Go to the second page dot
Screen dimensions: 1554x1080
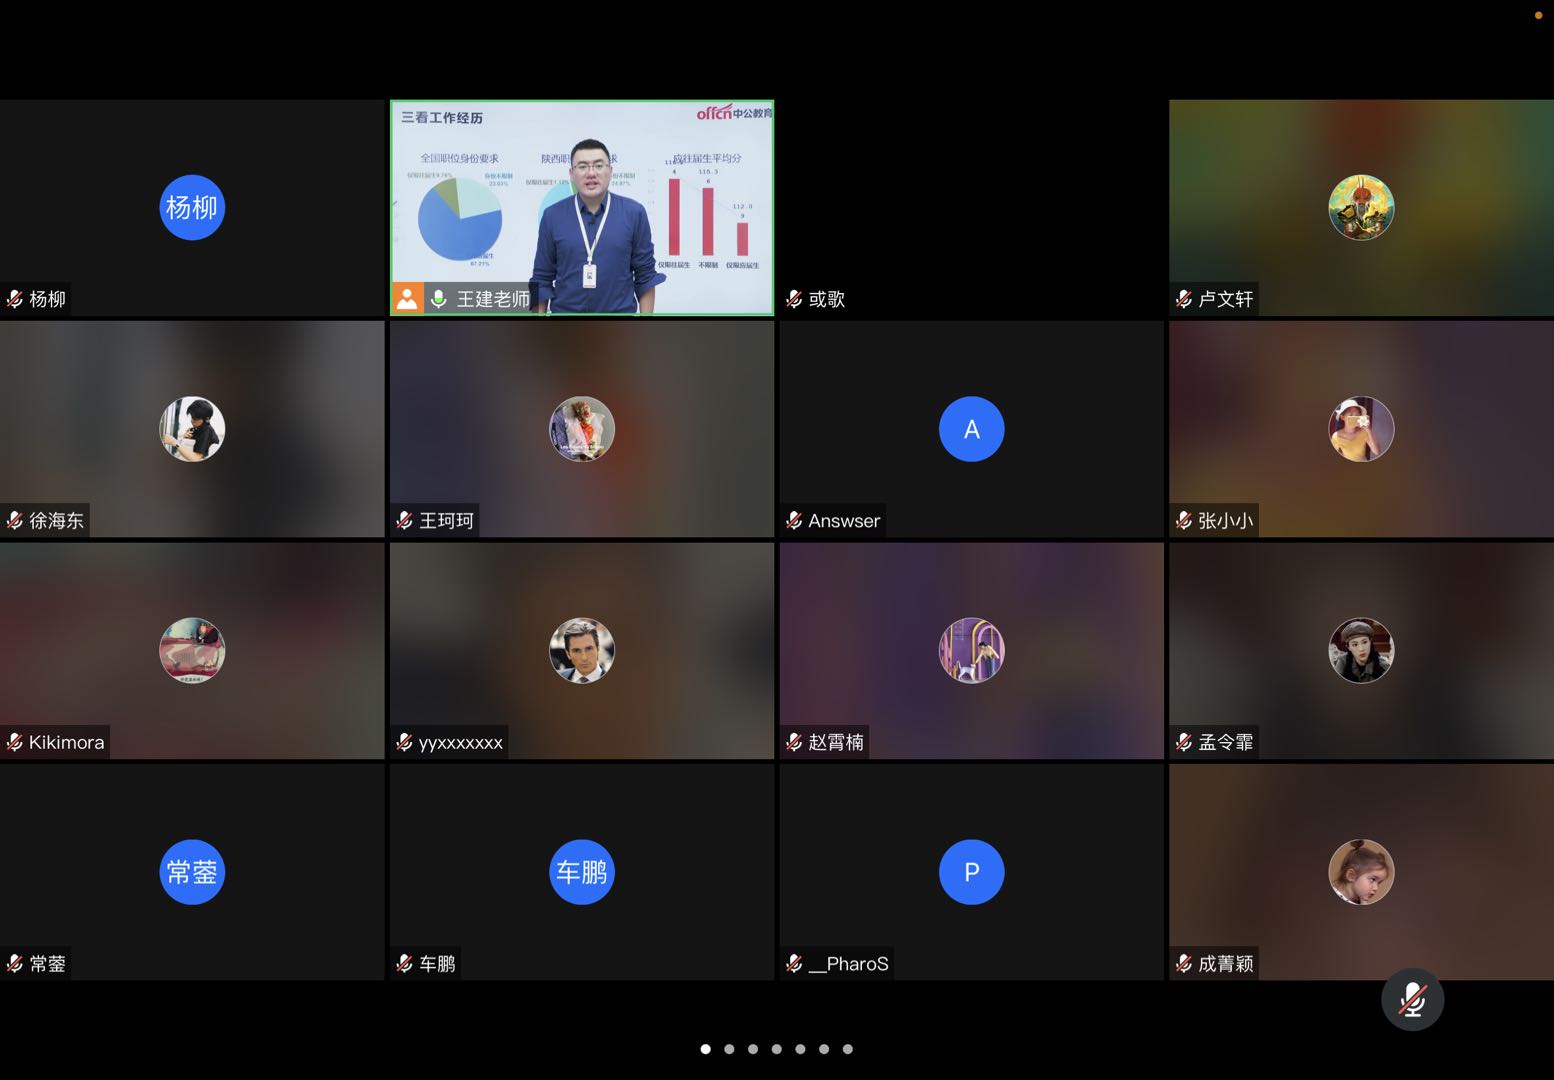(x=729, y=1049)
